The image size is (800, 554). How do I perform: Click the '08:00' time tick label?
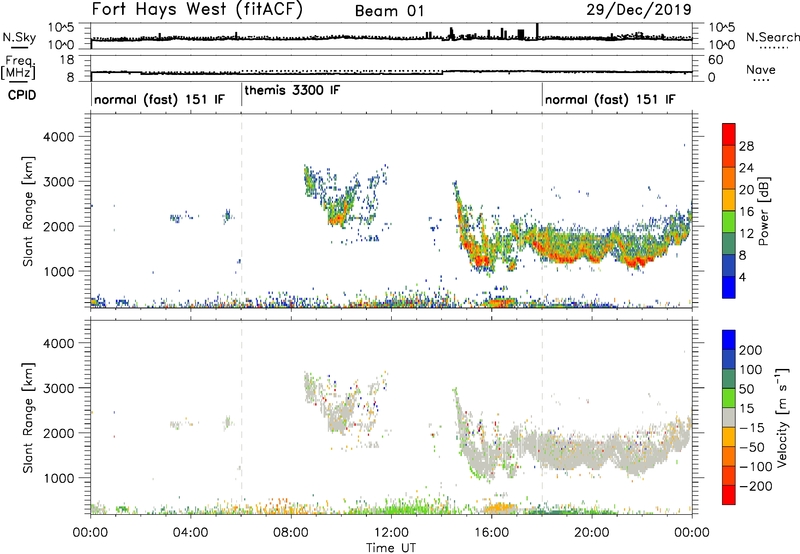tap(291, 533)
